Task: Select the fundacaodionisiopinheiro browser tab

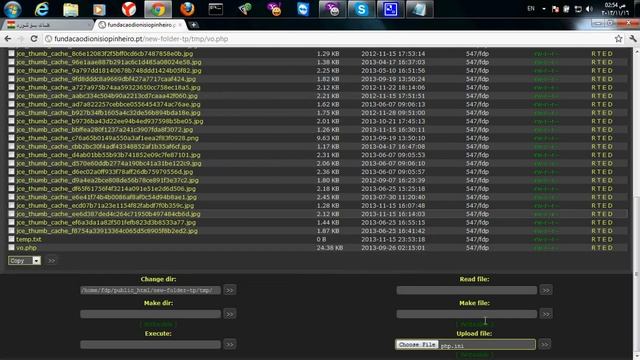Action: click(141, 25)
